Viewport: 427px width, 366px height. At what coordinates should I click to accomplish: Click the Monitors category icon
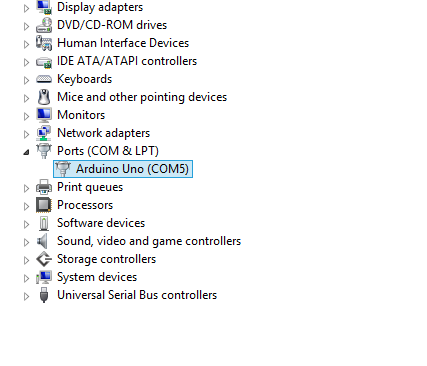[44, 115]
